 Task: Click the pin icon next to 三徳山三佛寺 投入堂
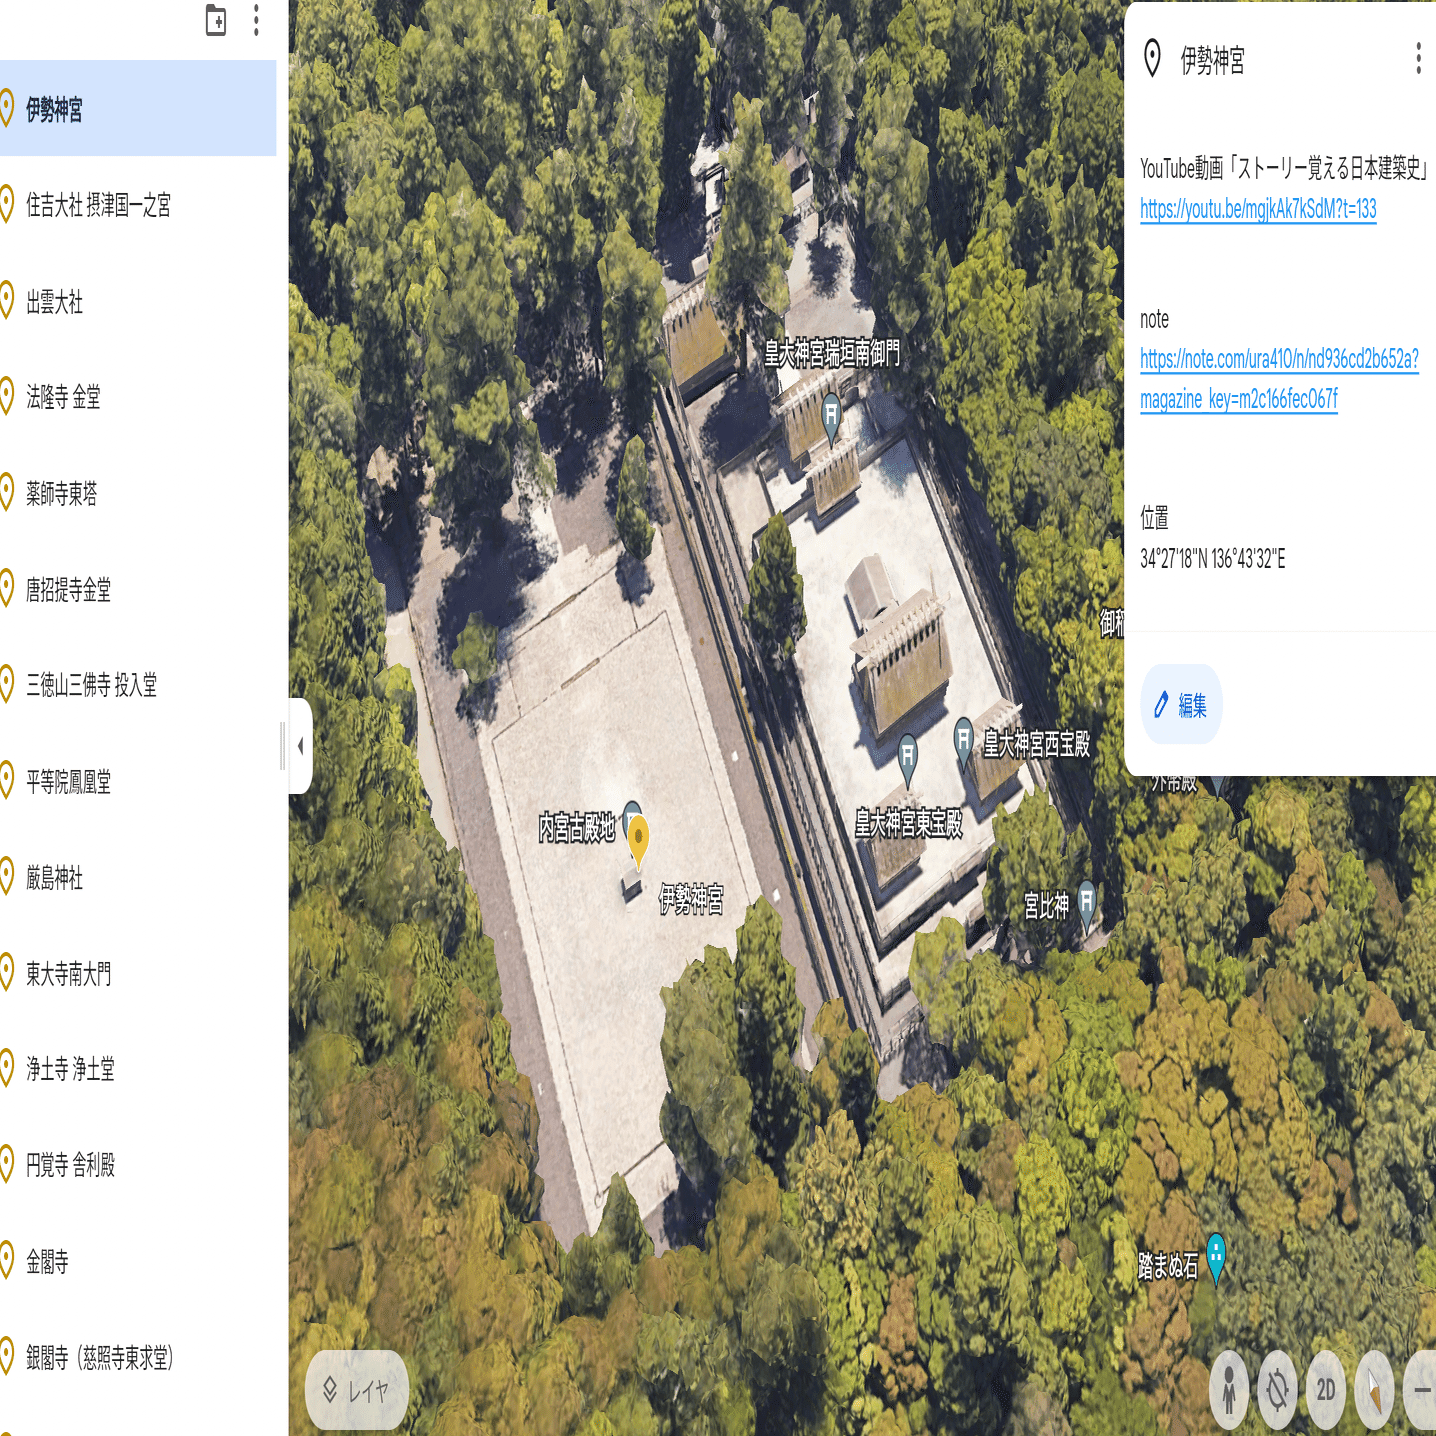(5, 685)
